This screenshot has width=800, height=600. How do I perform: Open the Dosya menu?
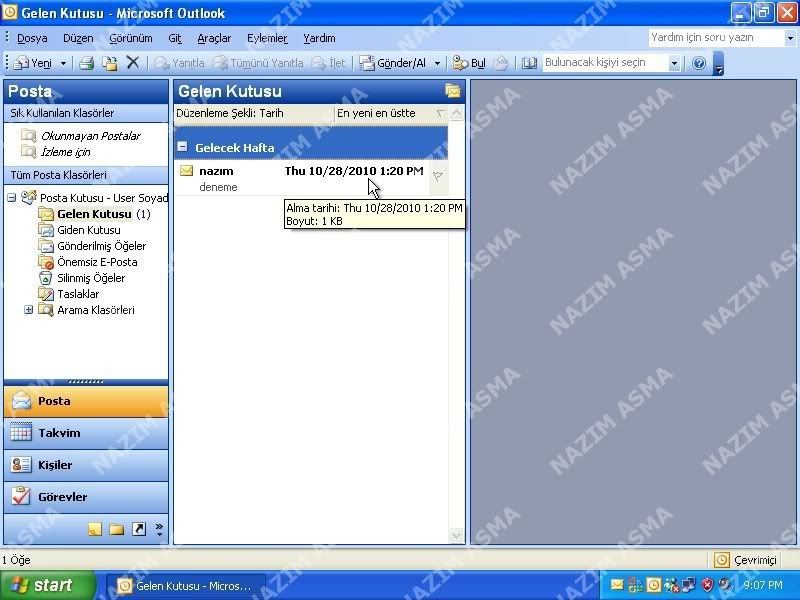(32, 38)
